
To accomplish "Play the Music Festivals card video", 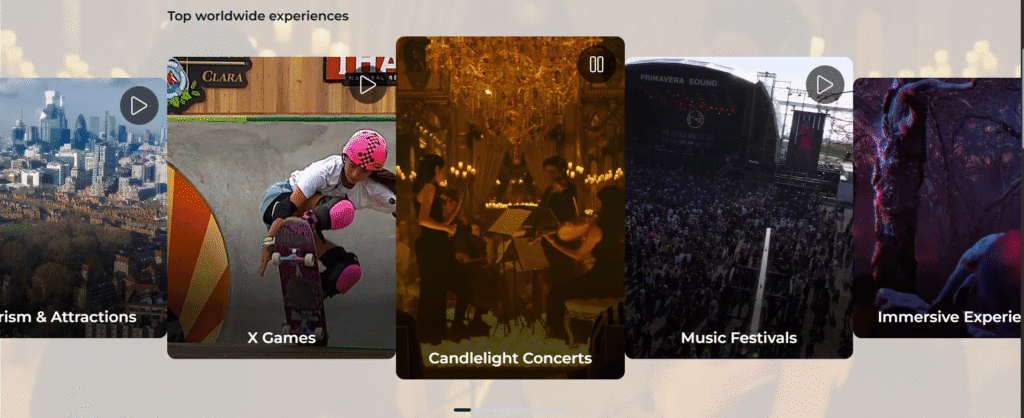I will [825, 84].
